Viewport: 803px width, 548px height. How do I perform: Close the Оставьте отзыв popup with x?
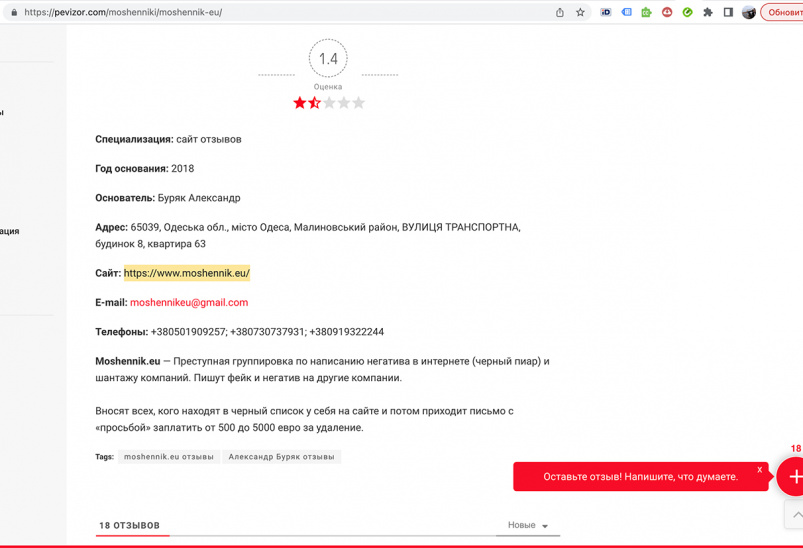[x=759, y=470]
